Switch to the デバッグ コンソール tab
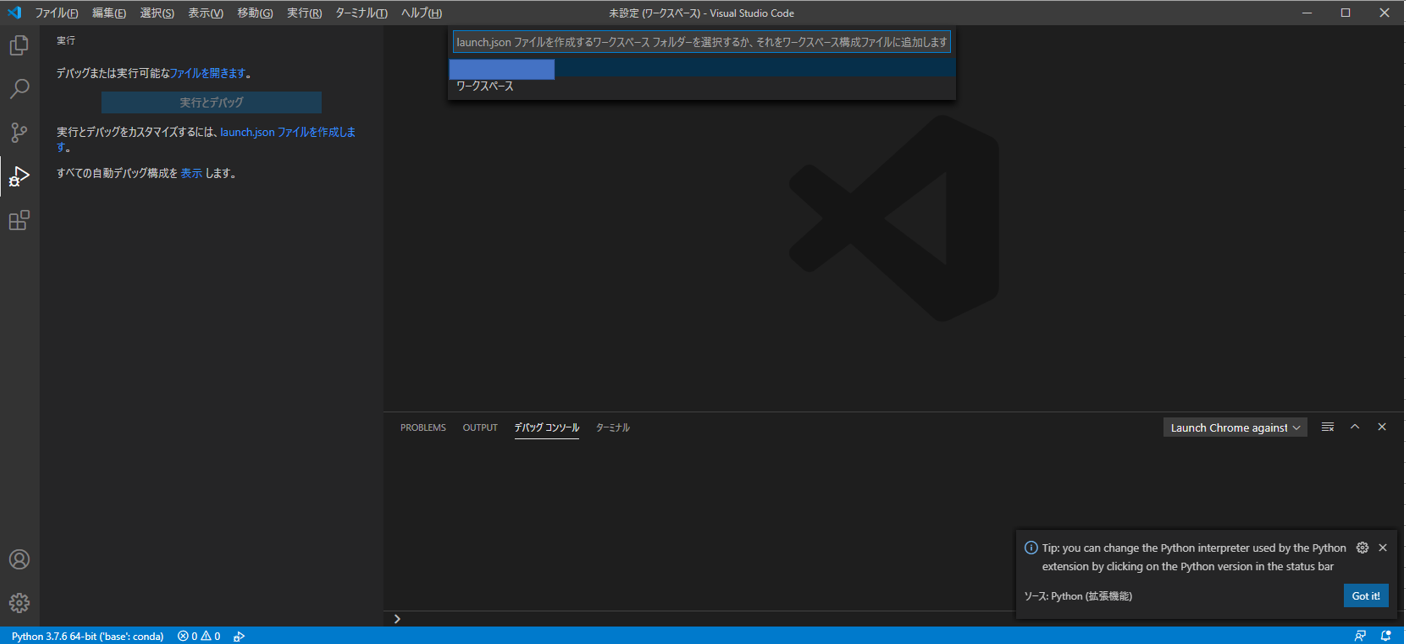The width and height of the screenshot is (1406, 644). coord(546,428)
